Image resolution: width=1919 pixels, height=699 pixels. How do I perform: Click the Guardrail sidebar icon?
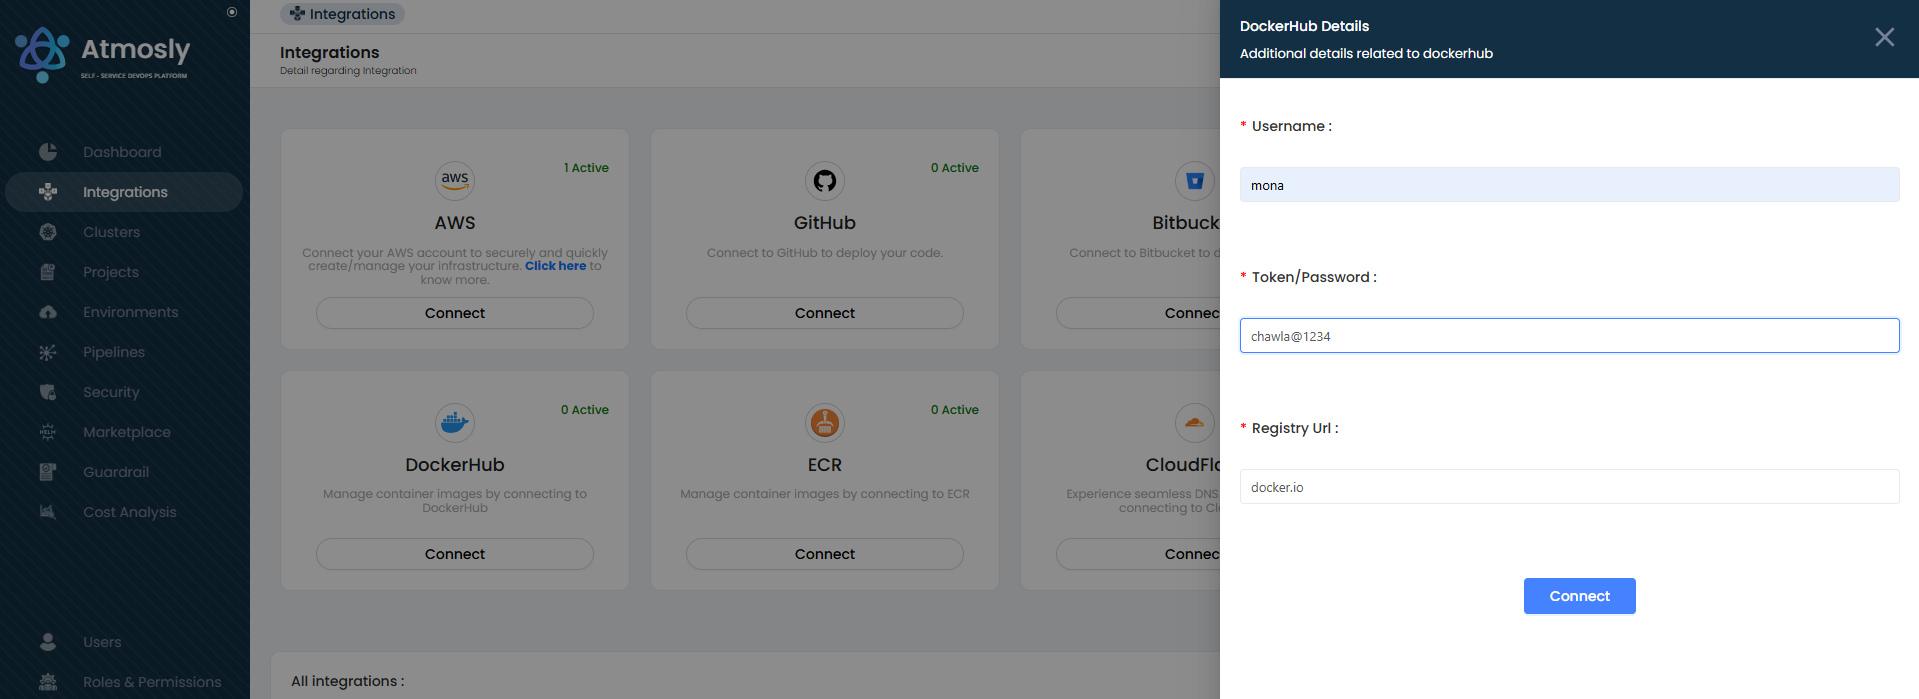click(48, 472)
